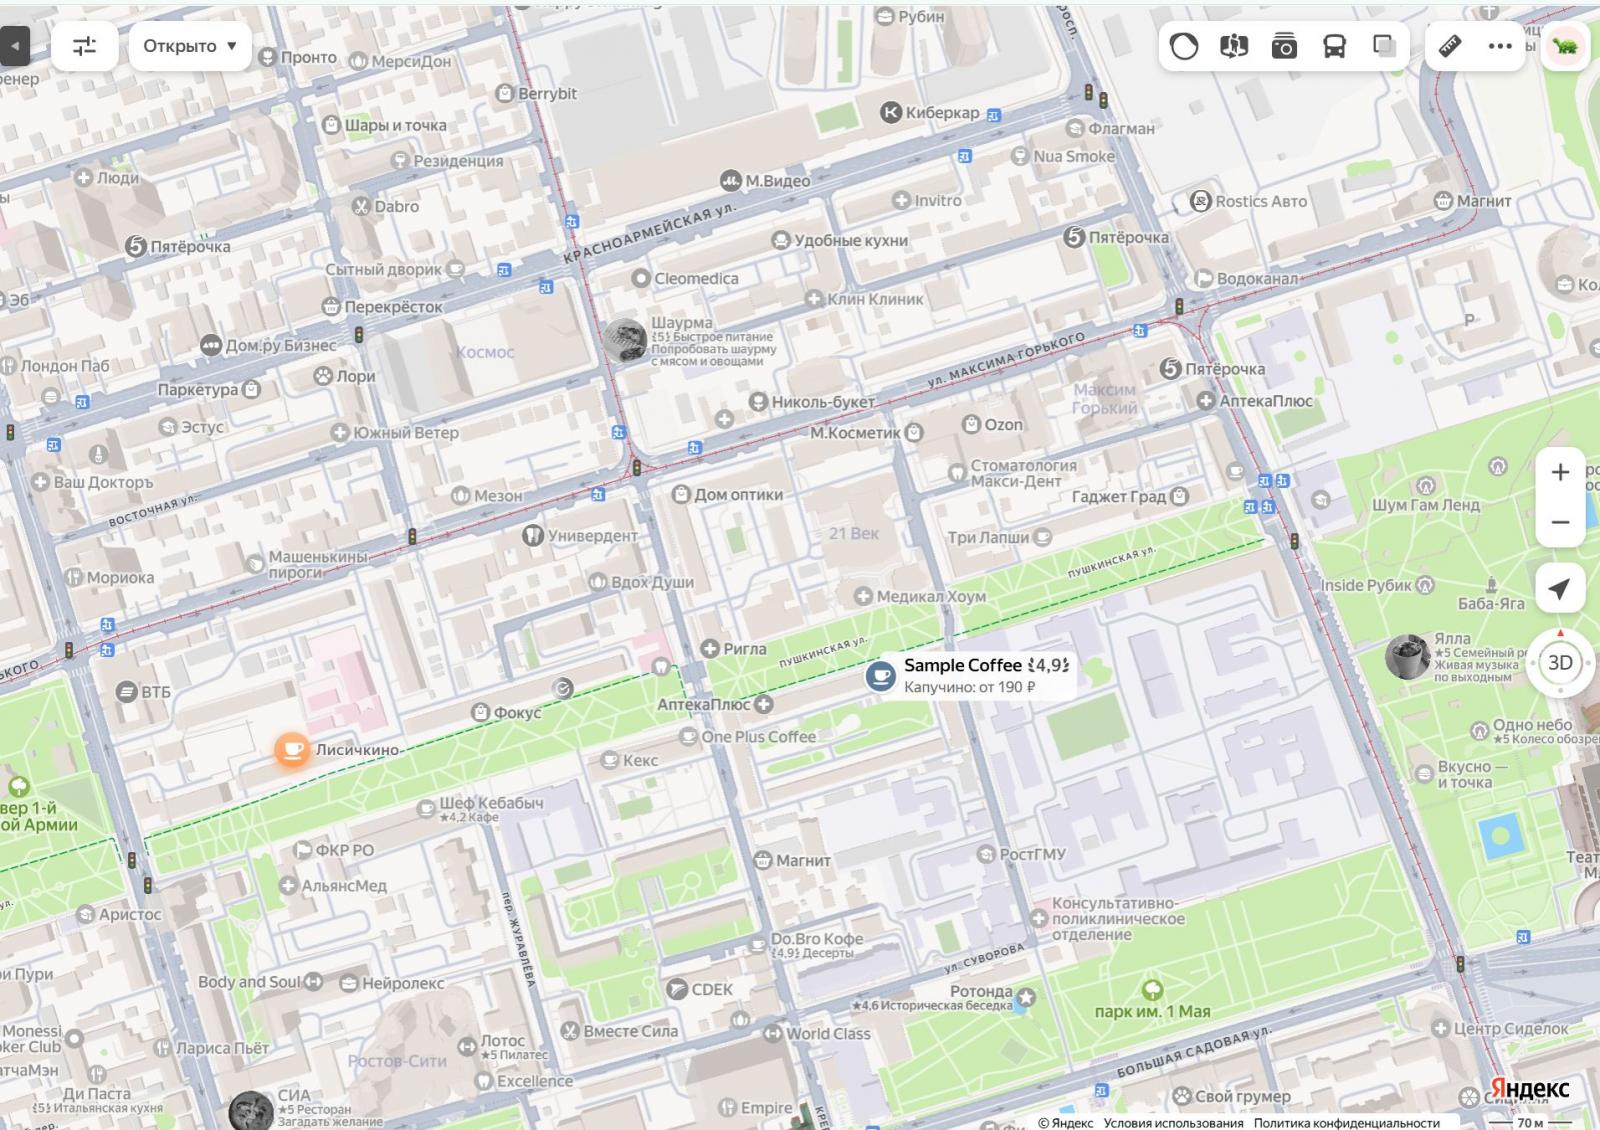The image size is (1600, 1130).
Task: Select the ВТБ bank marker
Action: [x=126, y=691]
